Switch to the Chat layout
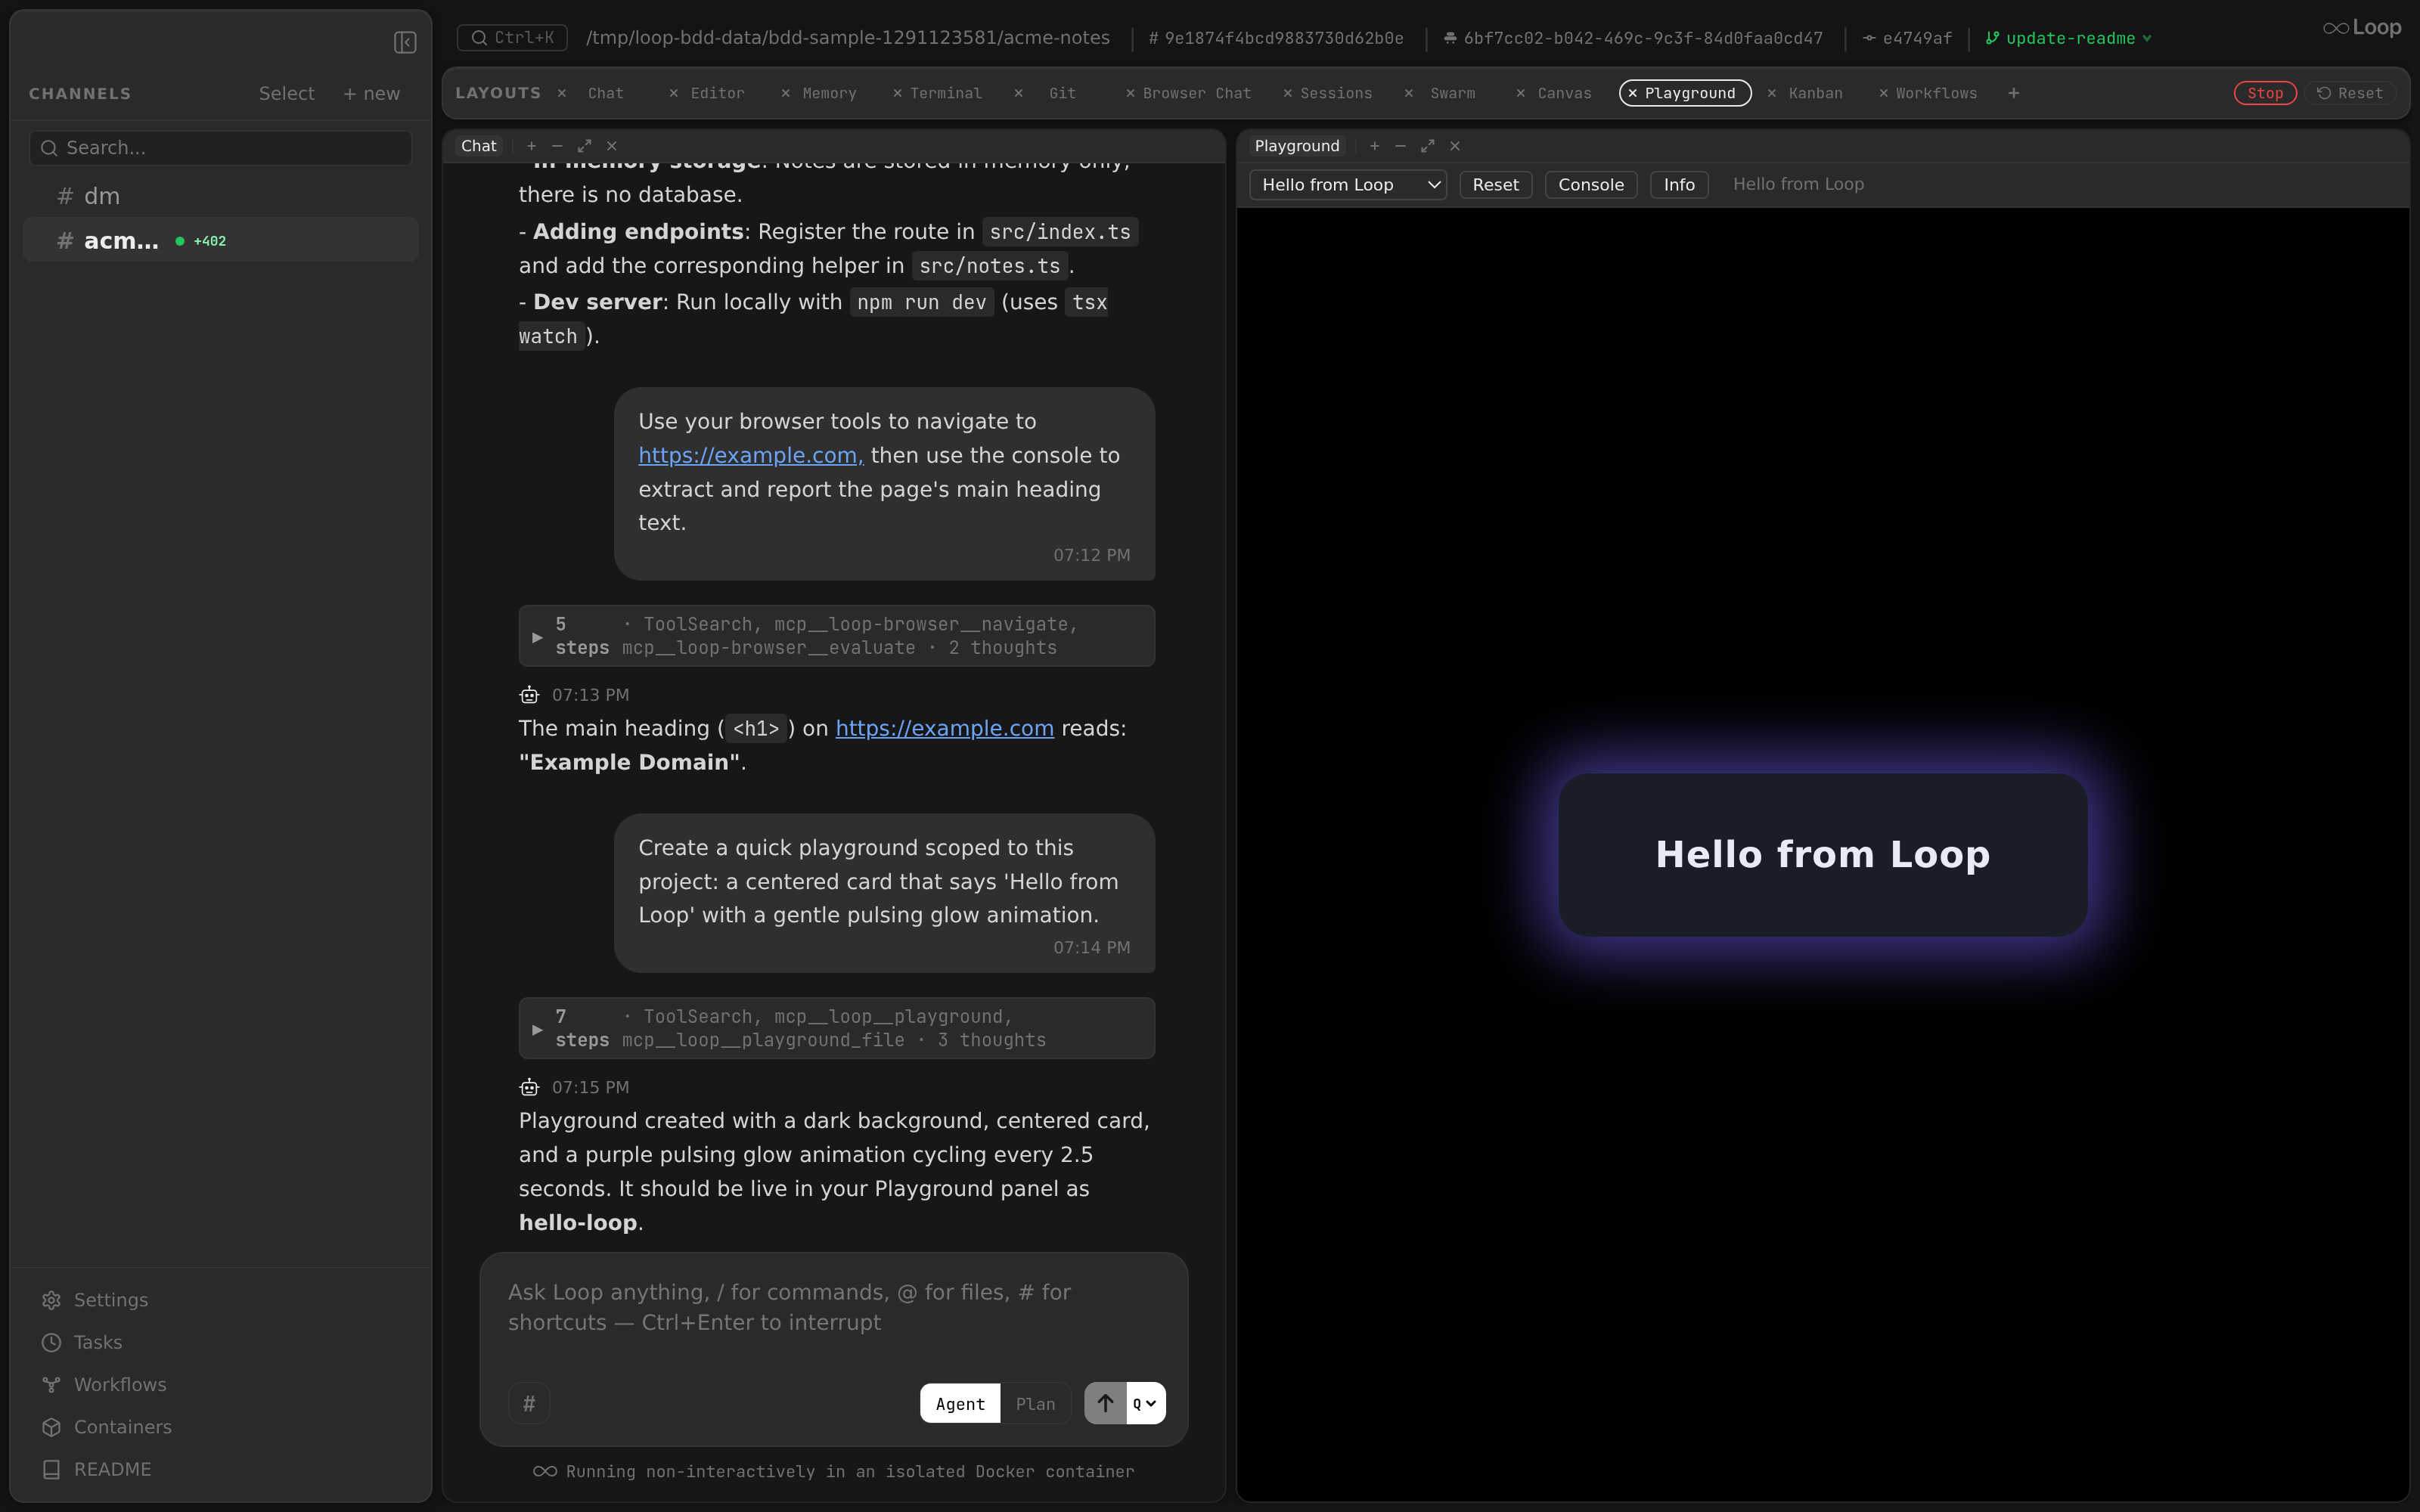 point(605,93)
